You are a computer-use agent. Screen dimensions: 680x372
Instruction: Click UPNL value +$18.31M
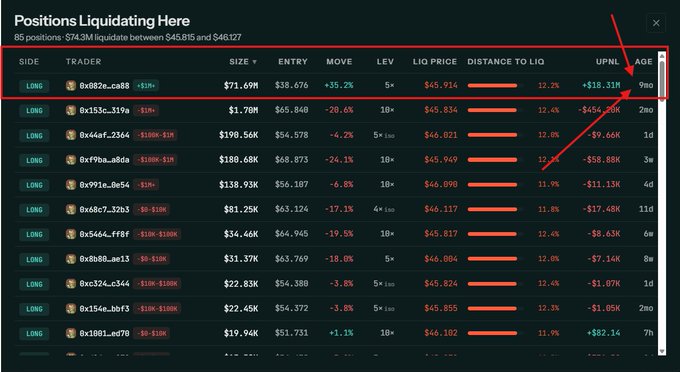(601, 85)
